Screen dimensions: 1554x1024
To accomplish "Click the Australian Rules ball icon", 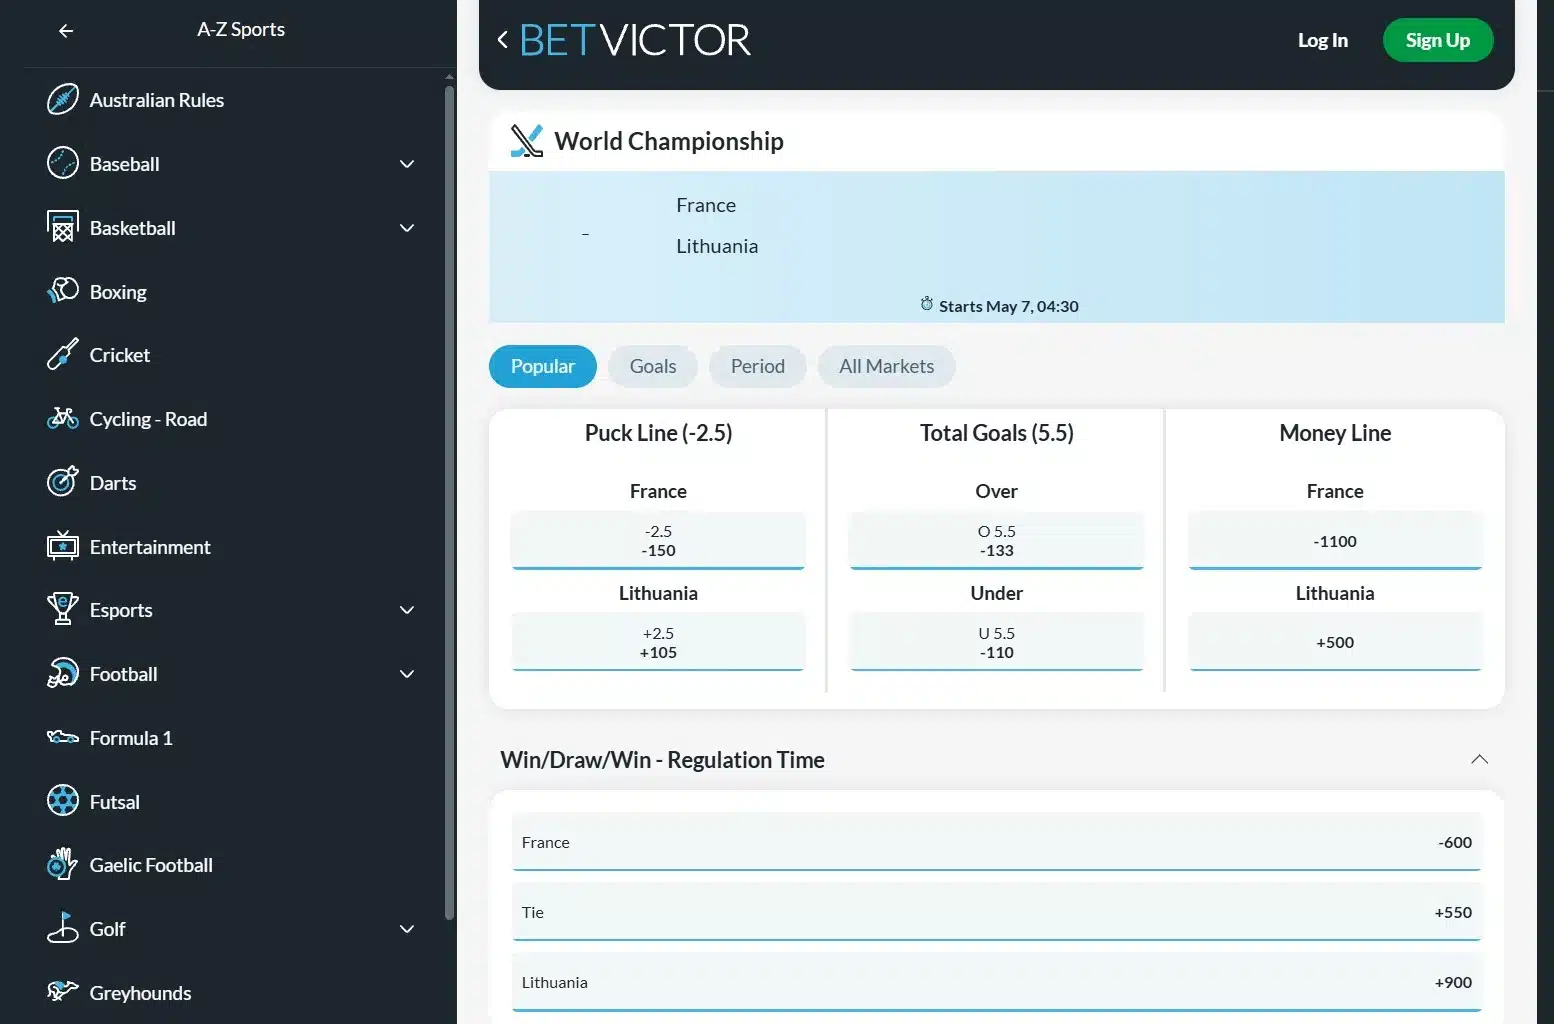I will click(63, 100).
